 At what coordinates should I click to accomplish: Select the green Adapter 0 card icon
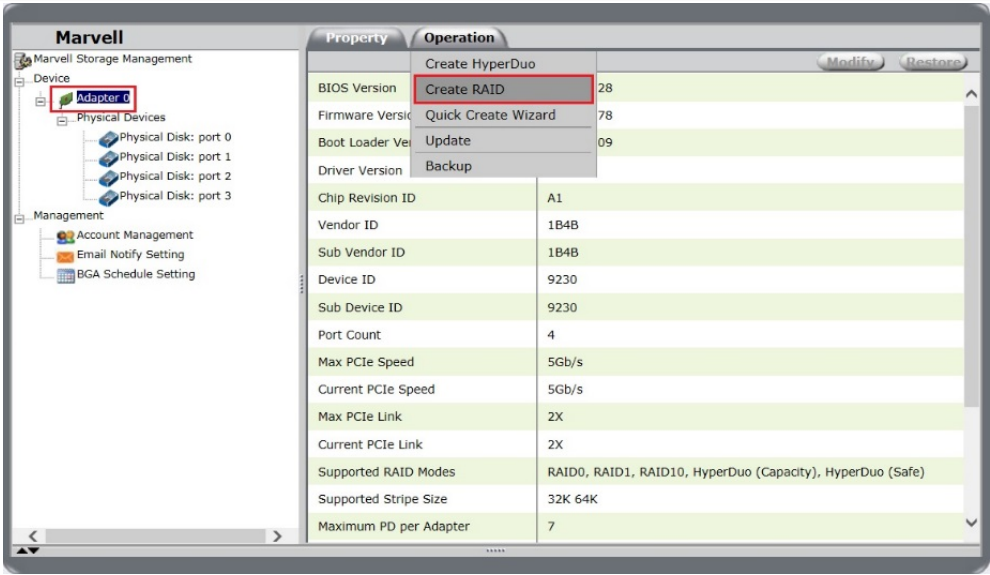pyautogui.click(x=65, y=99)
